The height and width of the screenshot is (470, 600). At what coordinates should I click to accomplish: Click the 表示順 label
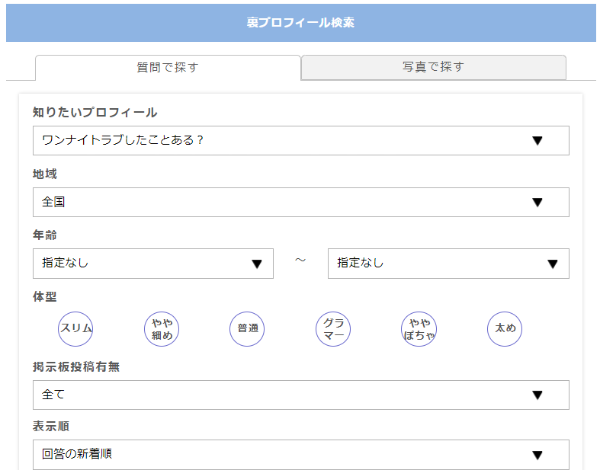pos(51,426)
